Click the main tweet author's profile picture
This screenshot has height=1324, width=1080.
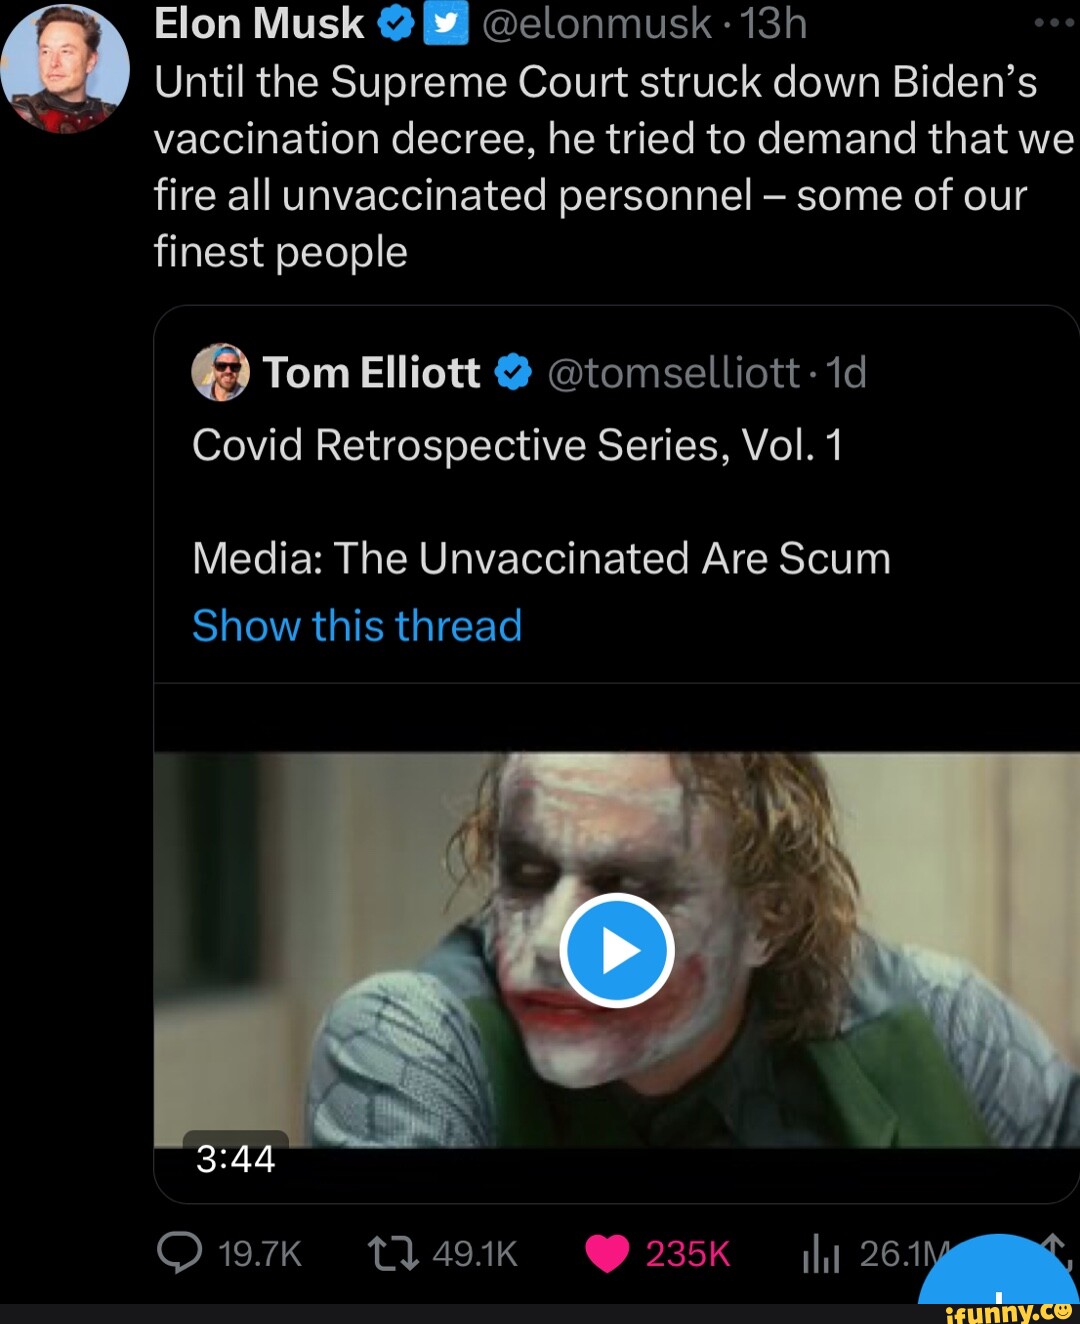(x=65, y=69)
